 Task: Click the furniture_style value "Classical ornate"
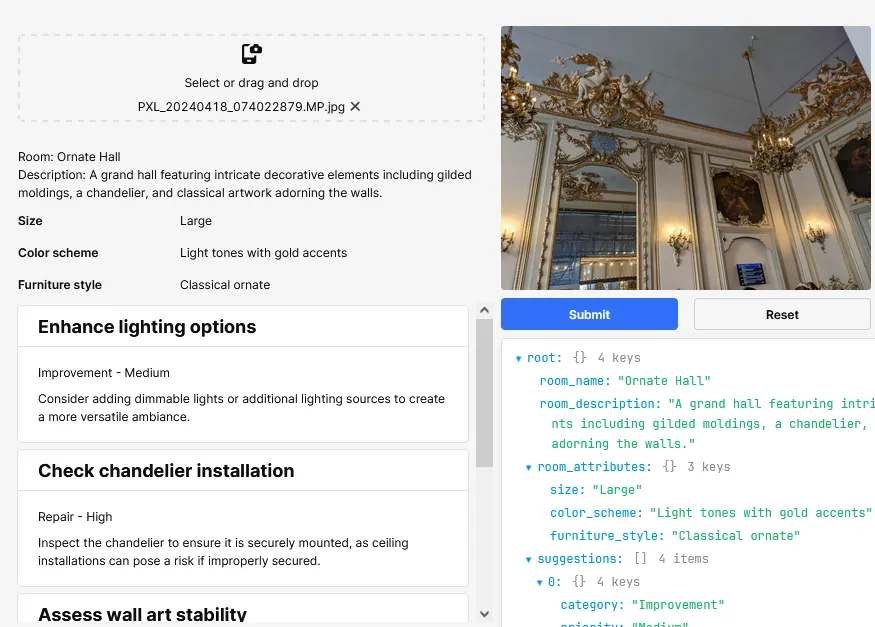pos(735,536)
